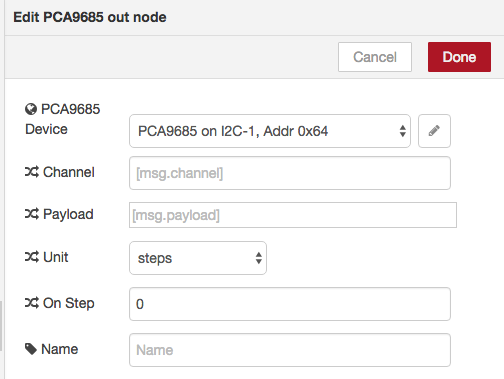Image resolution: width=504 pixels, height=379 pixels.
Task: Click the pencil edit device icon
Action: 434,131
